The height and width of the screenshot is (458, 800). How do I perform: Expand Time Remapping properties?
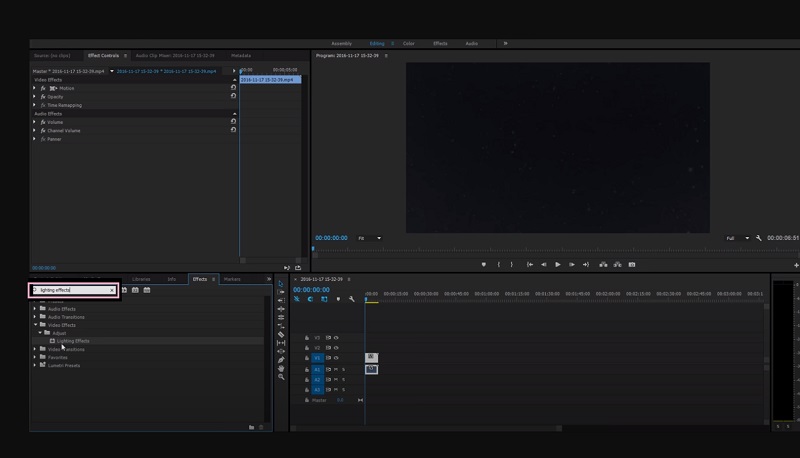click(35, 105)
